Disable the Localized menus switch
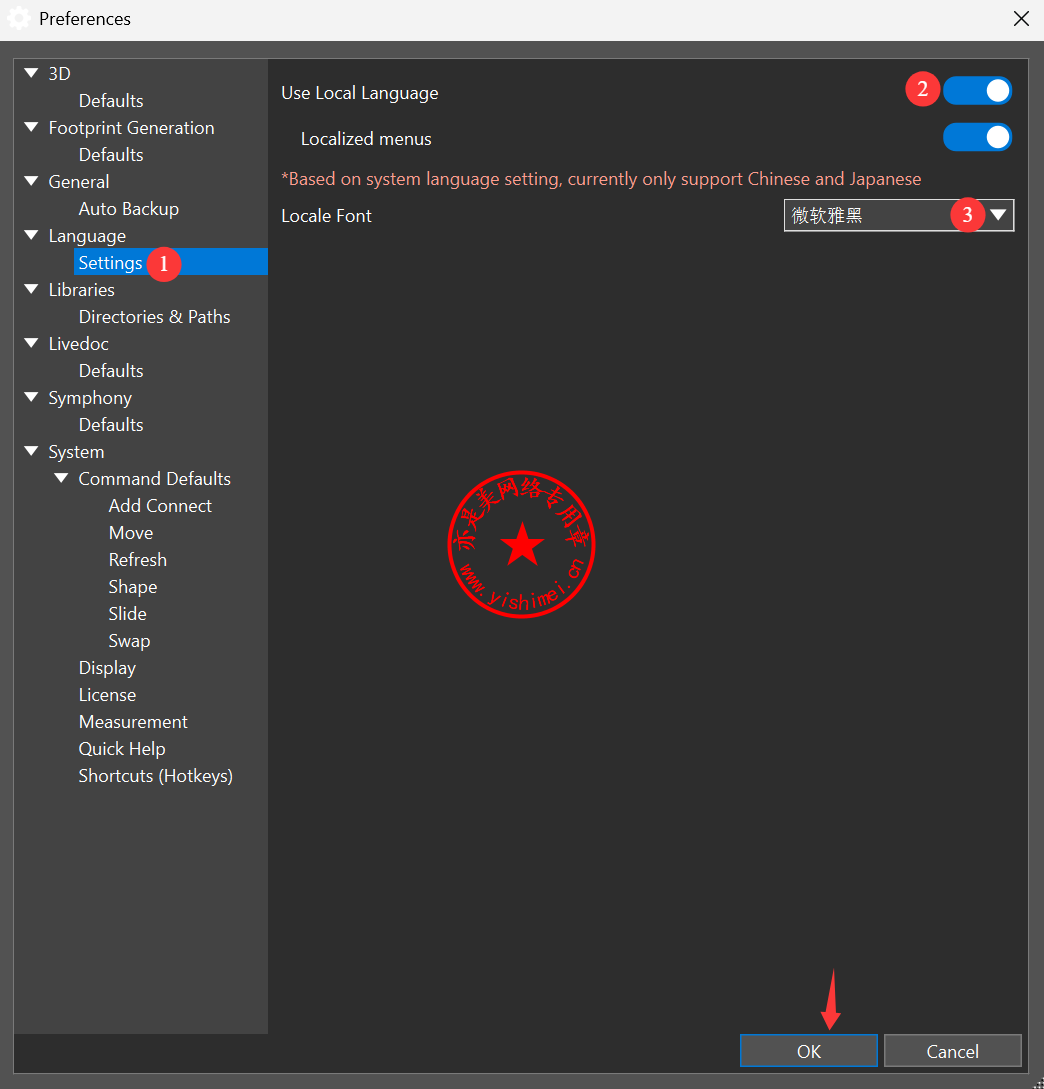 [977, 138]
